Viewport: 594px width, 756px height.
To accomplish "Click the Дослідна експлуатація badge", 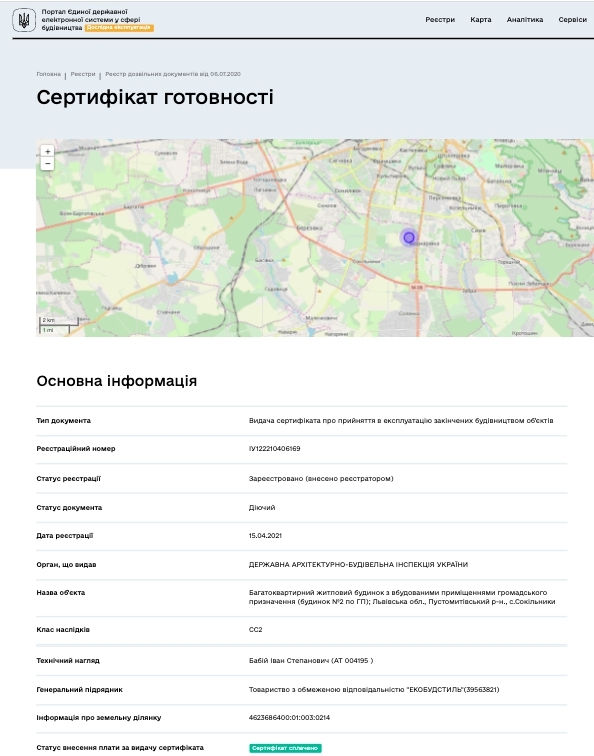I will coord(119,28).
